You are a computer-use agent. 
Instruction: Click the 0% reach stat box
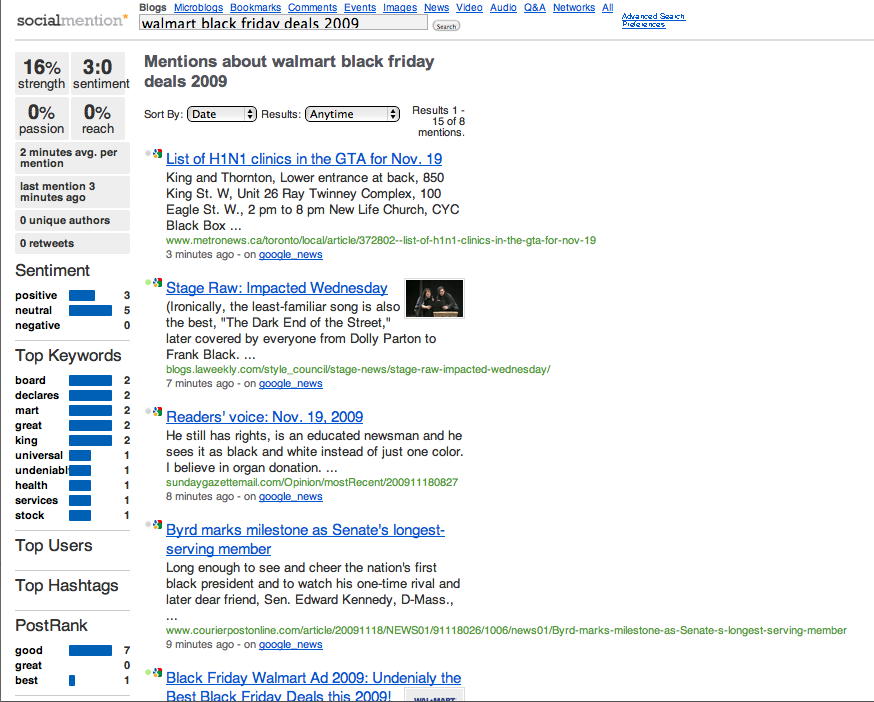point(98,119)
